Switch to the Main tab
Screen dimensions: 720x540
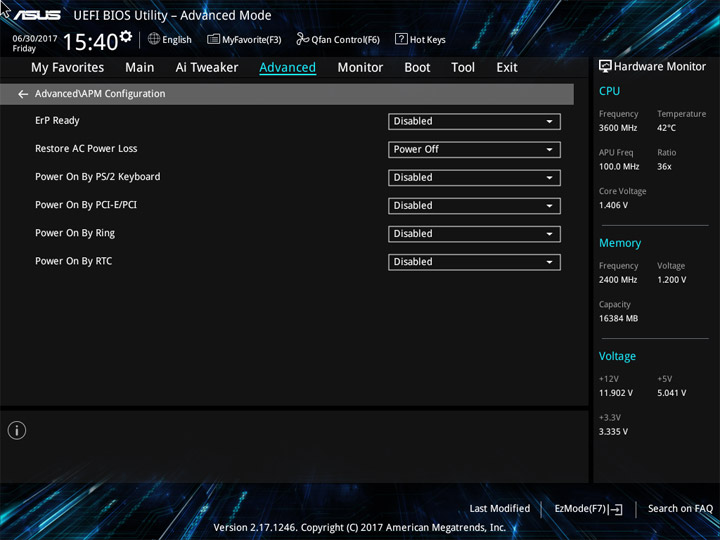click(x=140, y=68)
